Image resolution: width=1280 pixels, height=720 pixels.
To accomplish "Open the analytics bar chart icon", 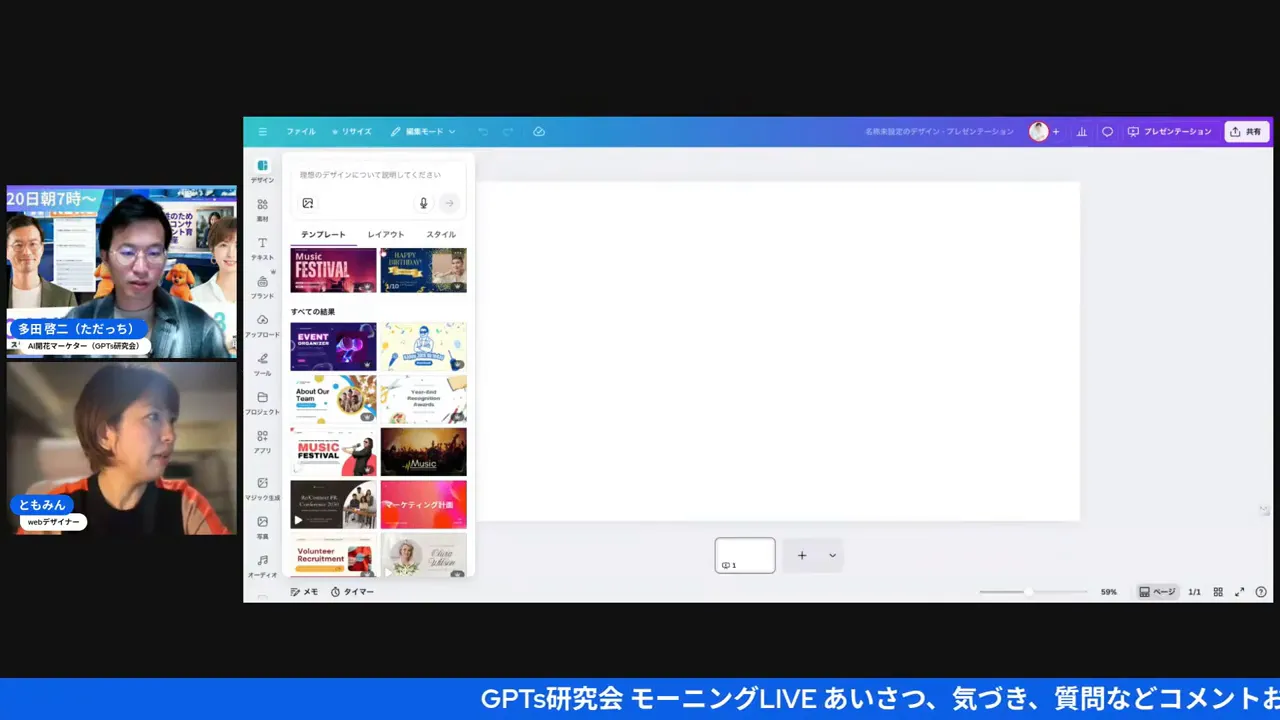I will click(1081, 132).
